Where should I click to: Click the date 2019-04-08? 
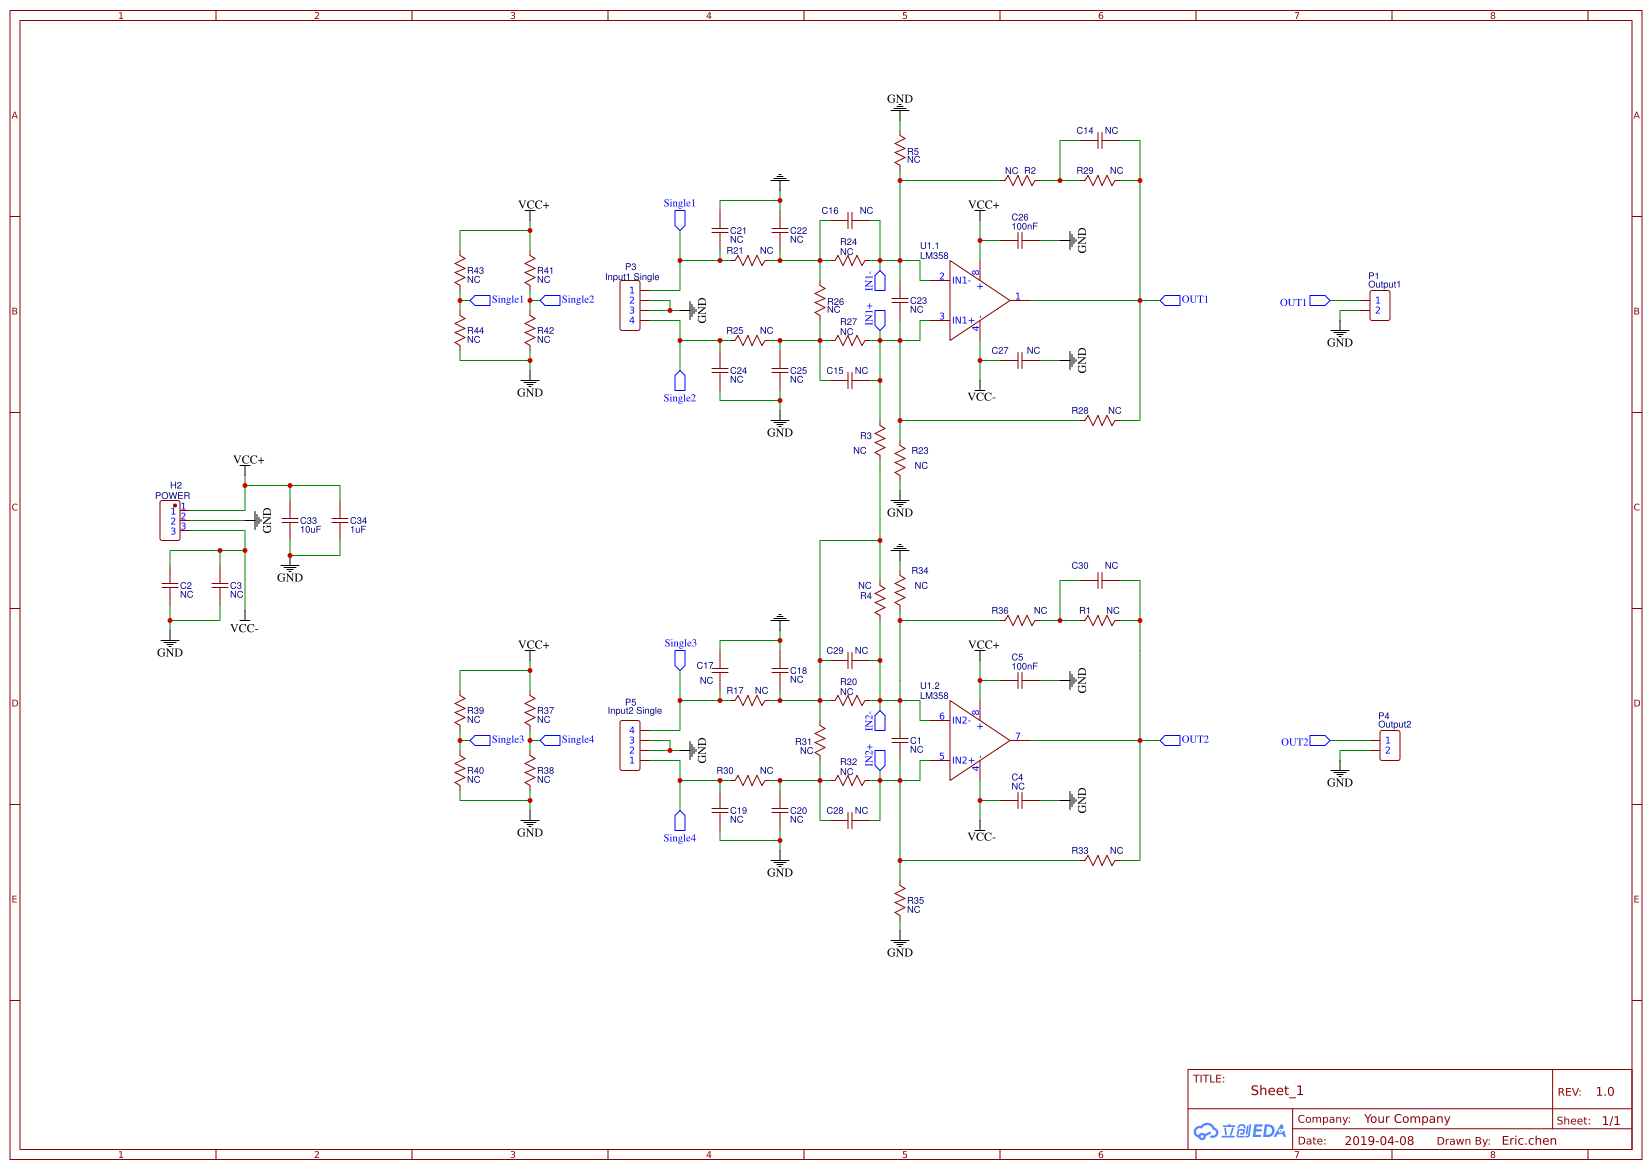click(x=1379, y=1141)
